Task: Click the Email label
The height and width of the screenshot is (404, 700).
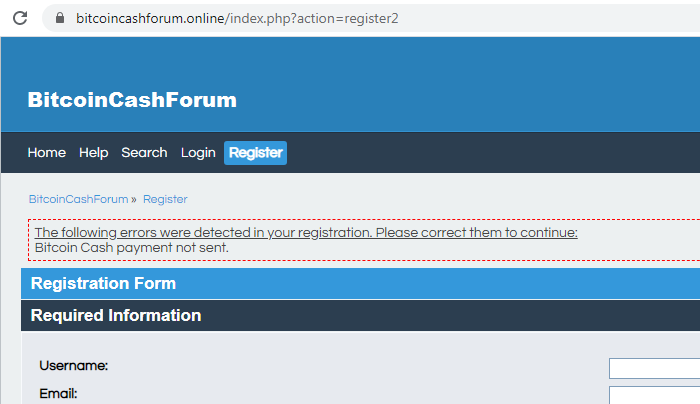Action: pyautogui.click(x=58, y=394)
